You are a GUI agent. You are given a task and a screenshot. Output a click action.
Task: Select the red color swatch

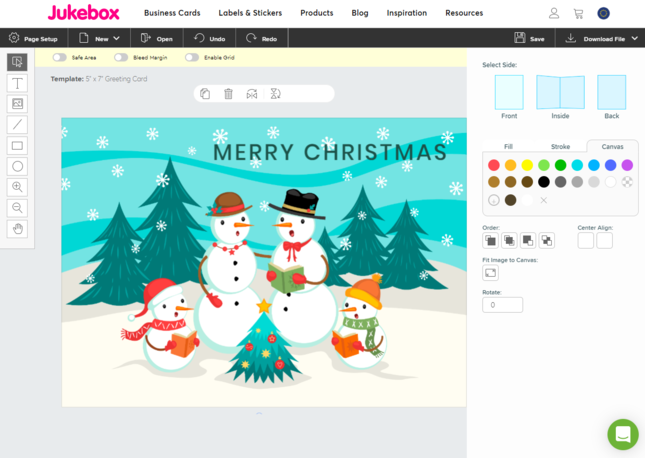pos(493,165)
